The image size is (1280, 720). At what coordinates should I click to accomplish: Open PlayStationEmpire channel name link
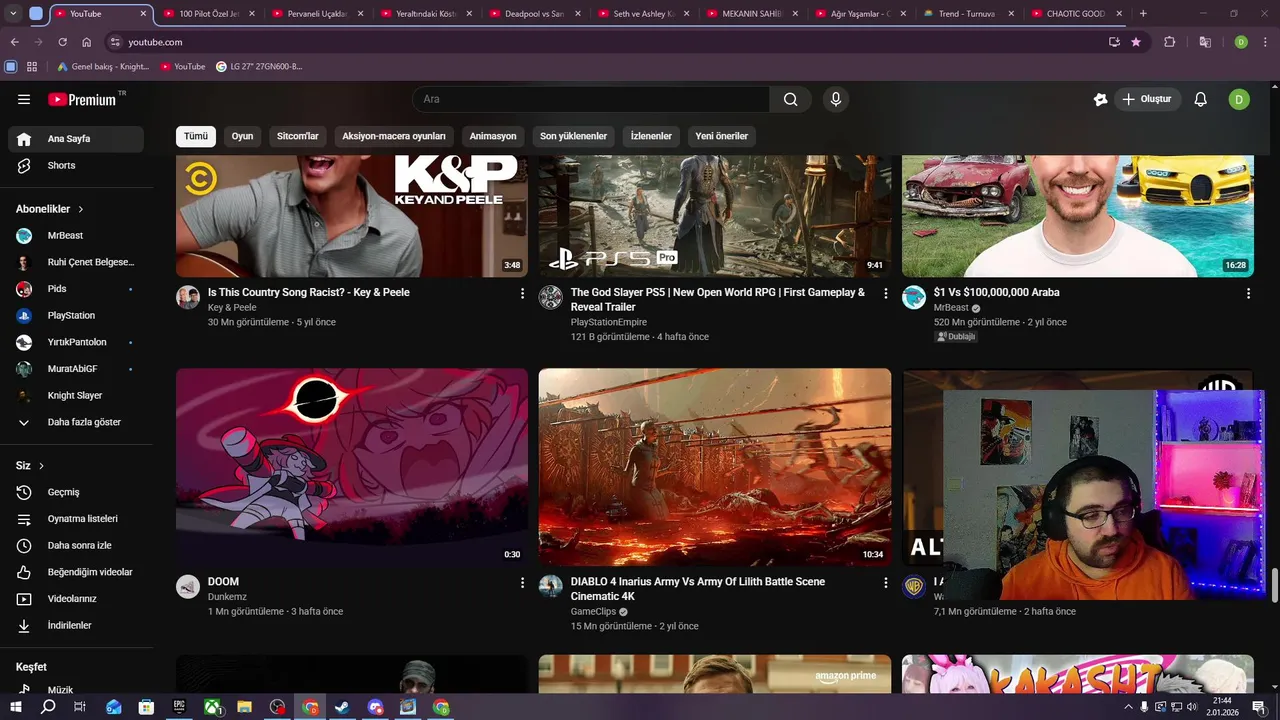(609, 323)
